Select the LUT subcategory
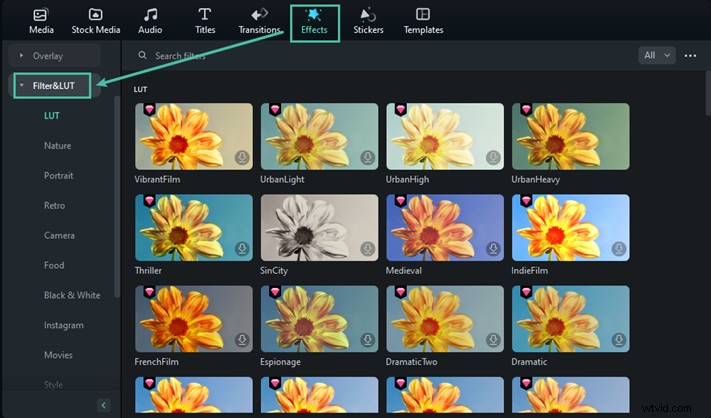Image resolution: width=711 pixels, height=418 pixels. 52,116
